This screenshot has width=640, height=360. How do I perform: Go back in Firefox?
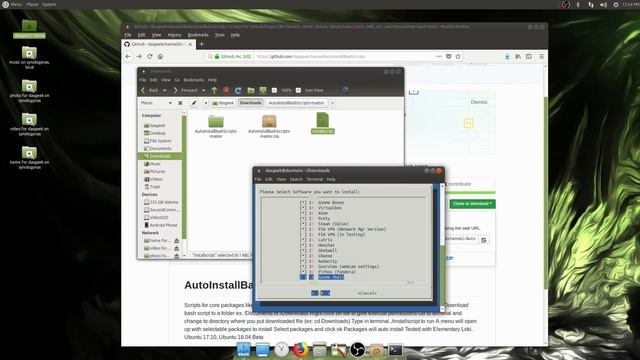click(x=128, y=57)
